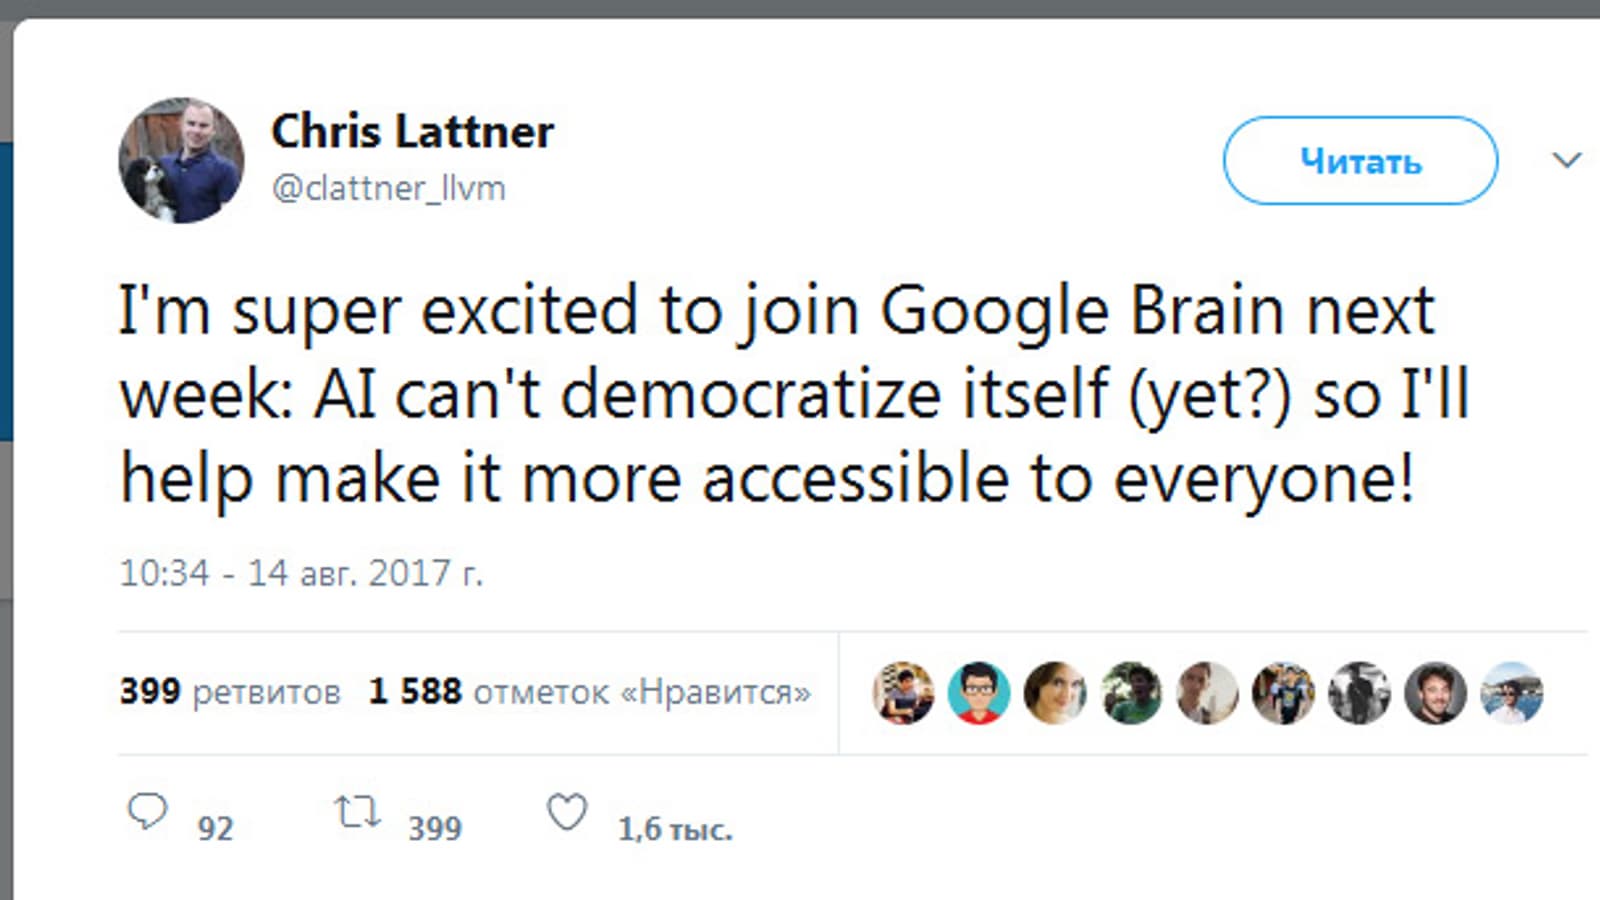
Task: Click the tweet timestamp 10:34 - 14 авг. 2017
Action: point(300,573)
